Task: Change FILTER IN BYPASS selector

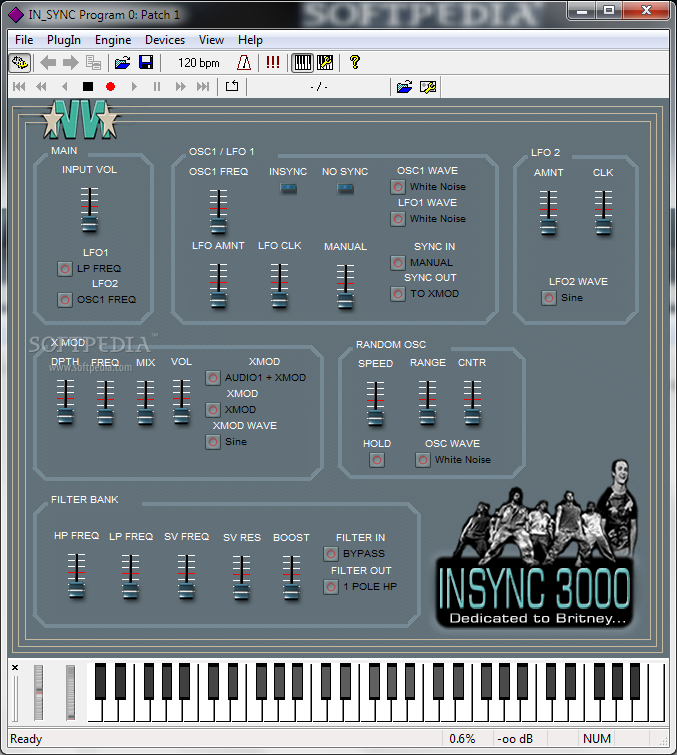Action: tap(331, 554)
